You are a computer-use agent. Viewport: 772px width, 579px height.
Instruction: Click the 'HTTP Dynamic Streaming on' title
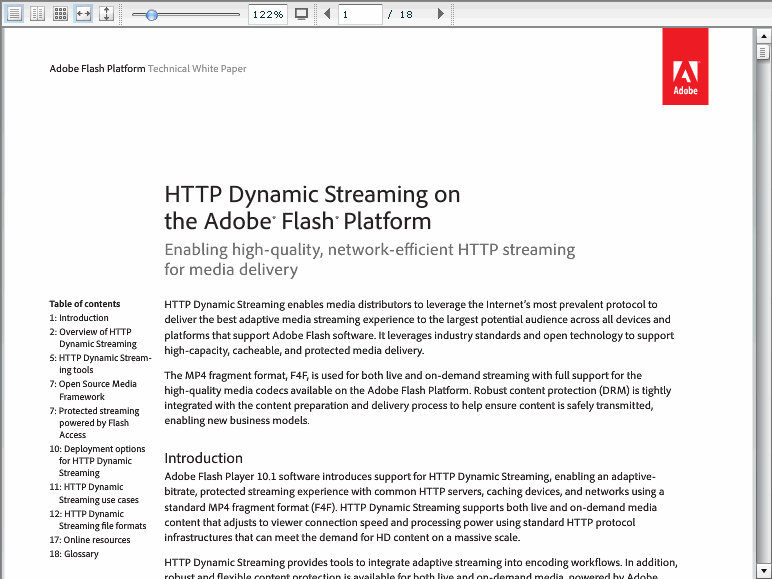[x=312, y=194]
